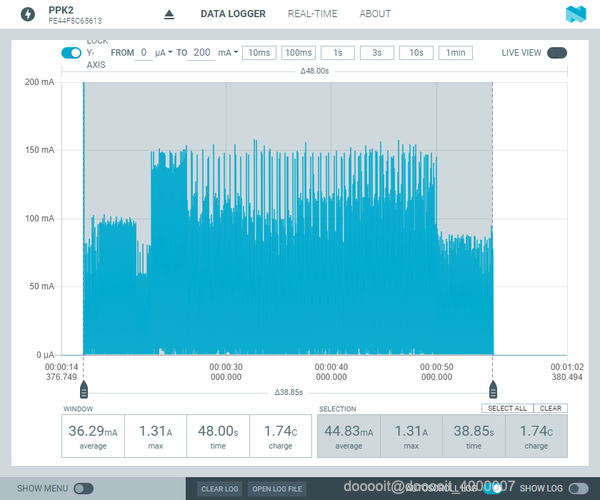Viewport: 600px width, 500px height.
Task: Click the TO value 200 input field
Action: pos(202,53)
